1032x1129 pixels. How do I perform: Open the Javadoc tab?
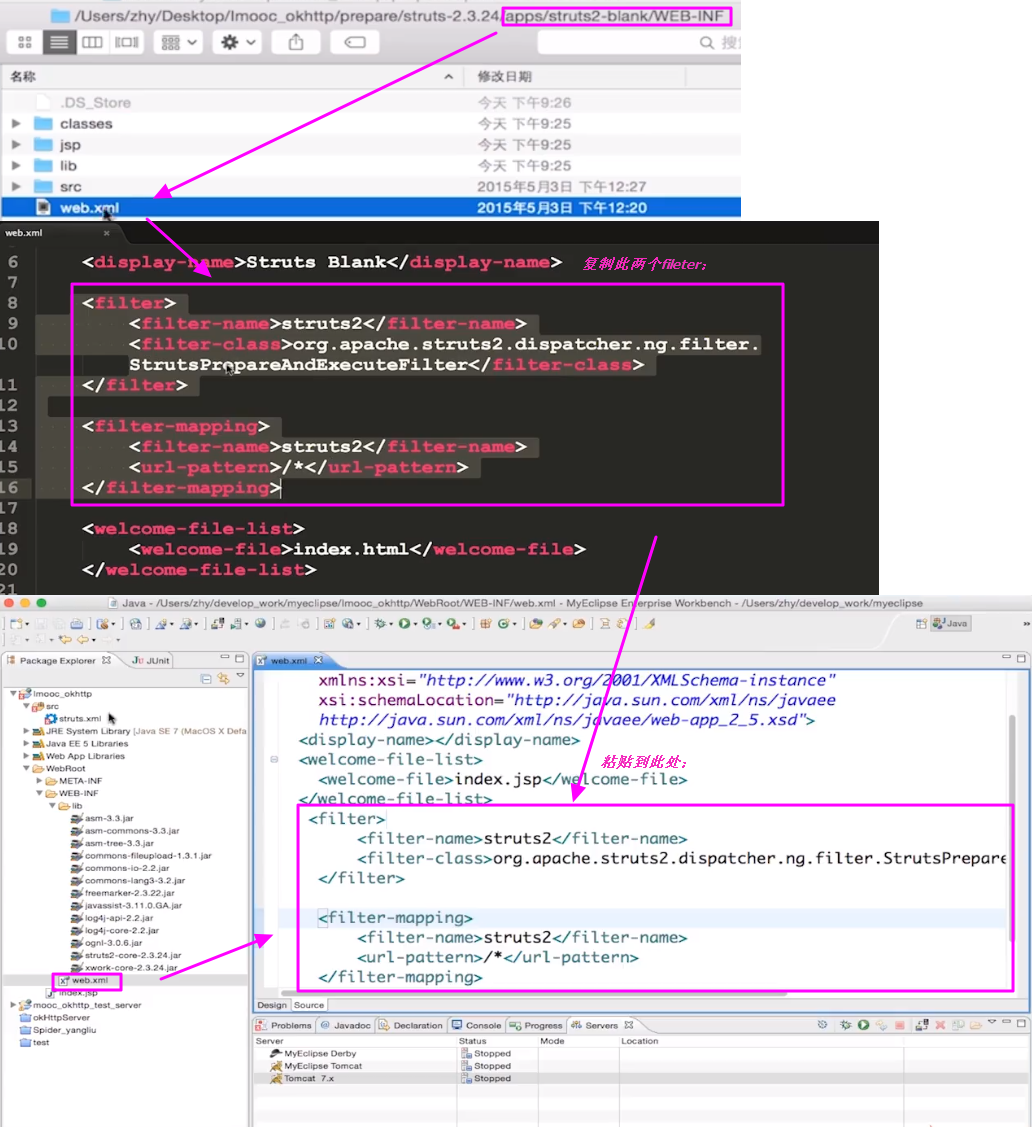click(346, 1025)
